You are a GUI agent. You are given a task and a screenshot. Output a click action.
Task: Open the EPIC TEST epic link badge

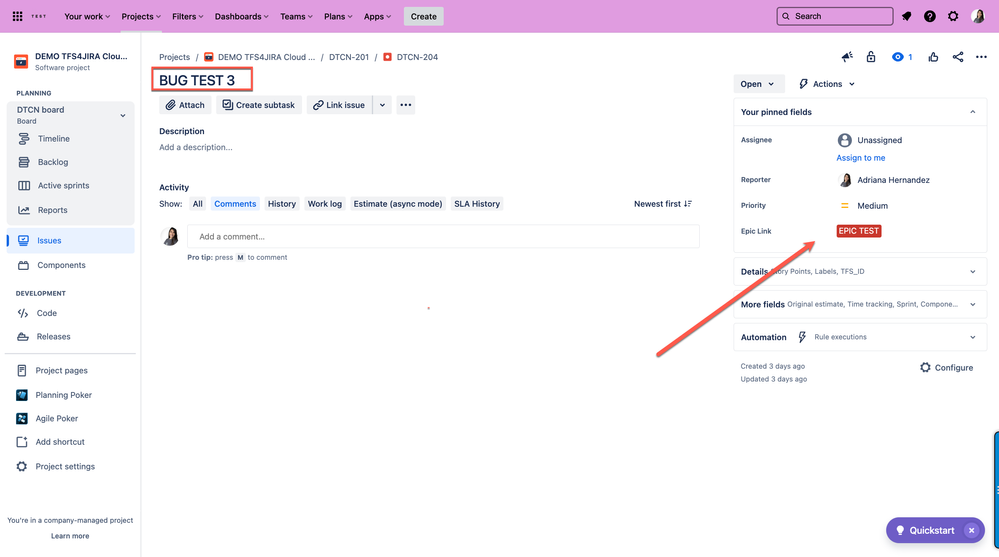[859, 231]
